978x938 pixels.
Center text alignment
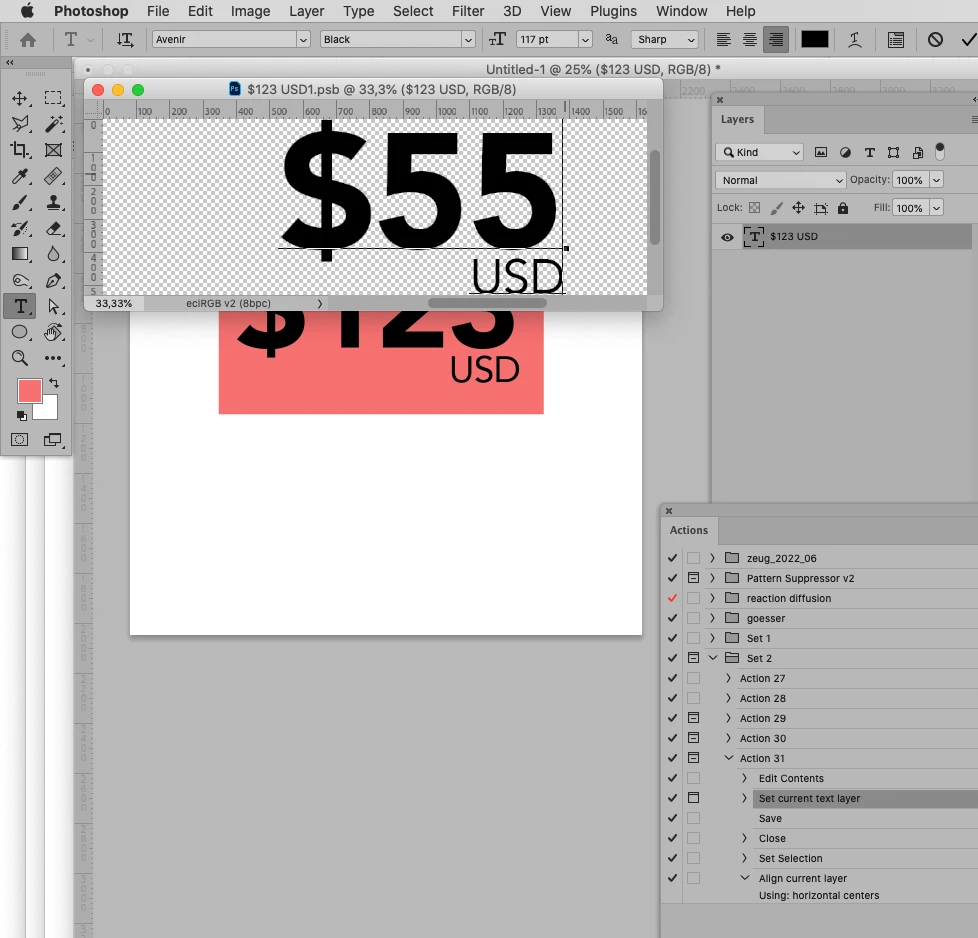coord(750,40)
